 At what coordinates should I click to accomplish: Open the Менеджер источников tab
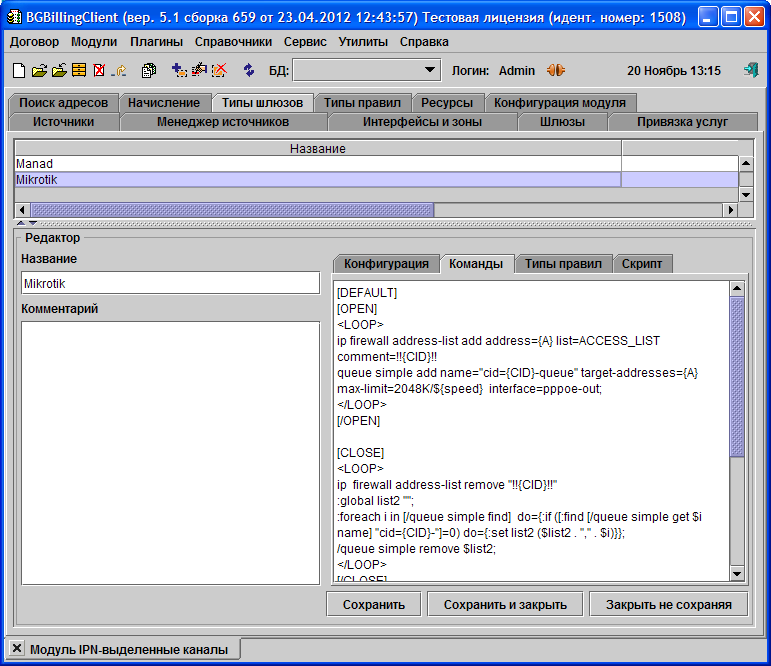click(x=223, y=121)
